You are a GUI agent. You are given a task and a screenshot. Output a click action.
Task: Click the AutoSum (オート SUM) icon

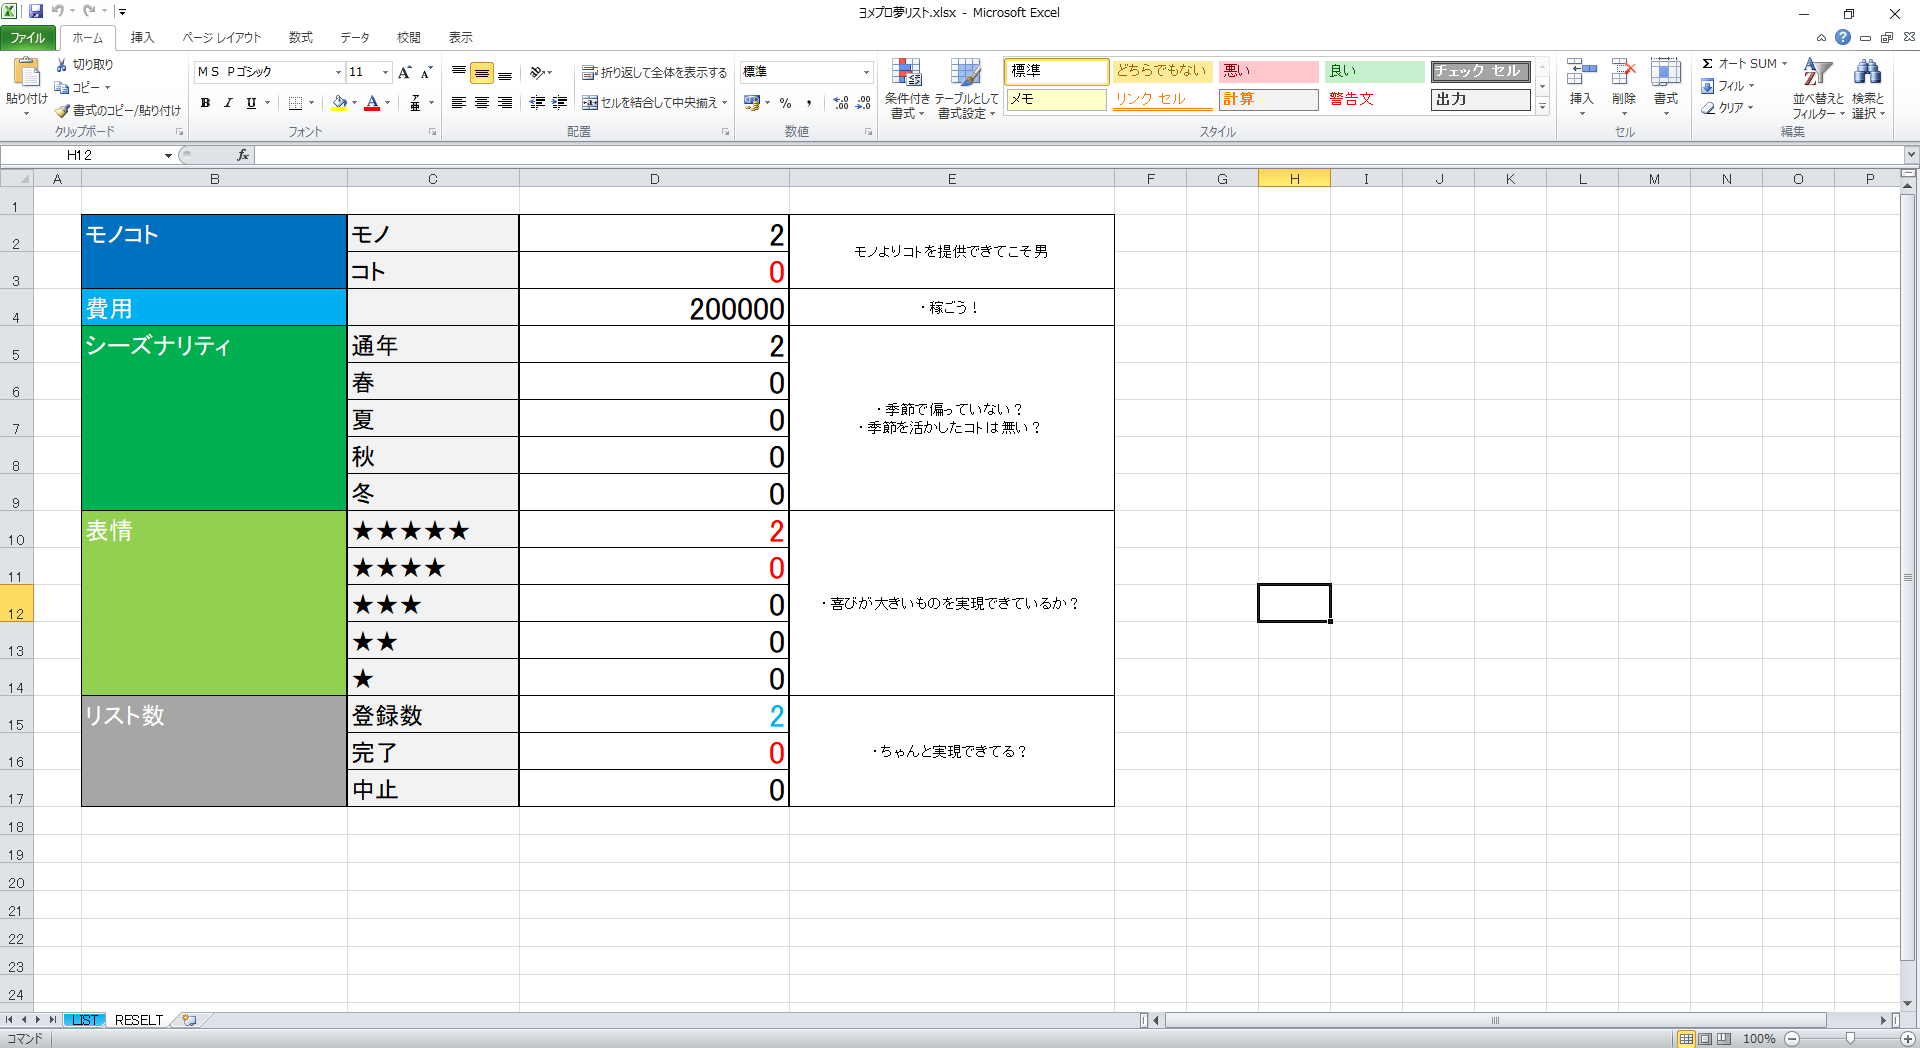(1708, 63)
